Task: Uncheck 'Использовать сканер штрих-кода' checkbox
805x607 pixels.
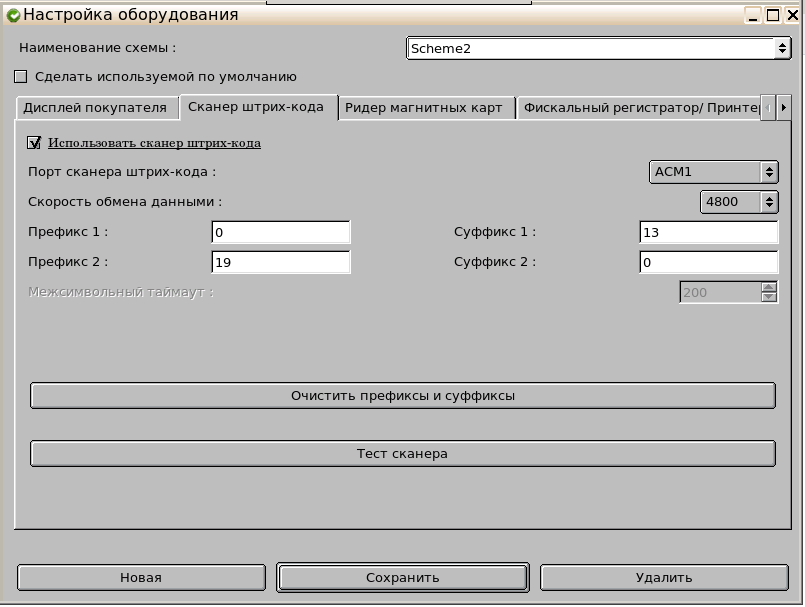Action: (x=34, y=143)
